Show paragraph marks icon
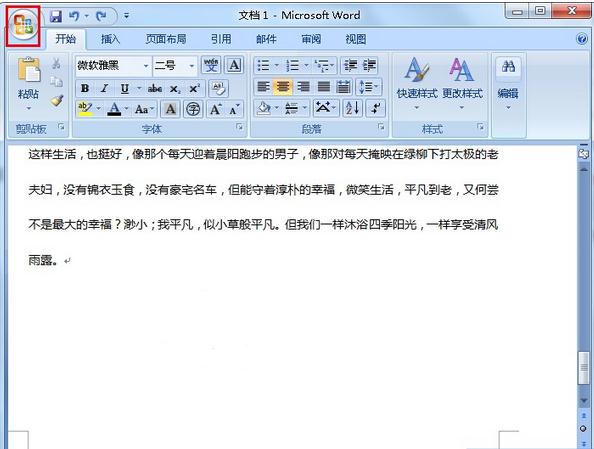The width and height of the screenshot is (594, 449). (375, 108)
